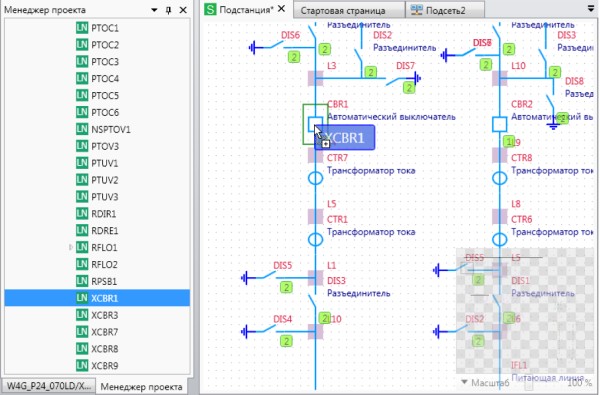The height and width of the screenshot is (395, 600).
Task: Select the XCBR1 tree item
Action: pos(97,298)
